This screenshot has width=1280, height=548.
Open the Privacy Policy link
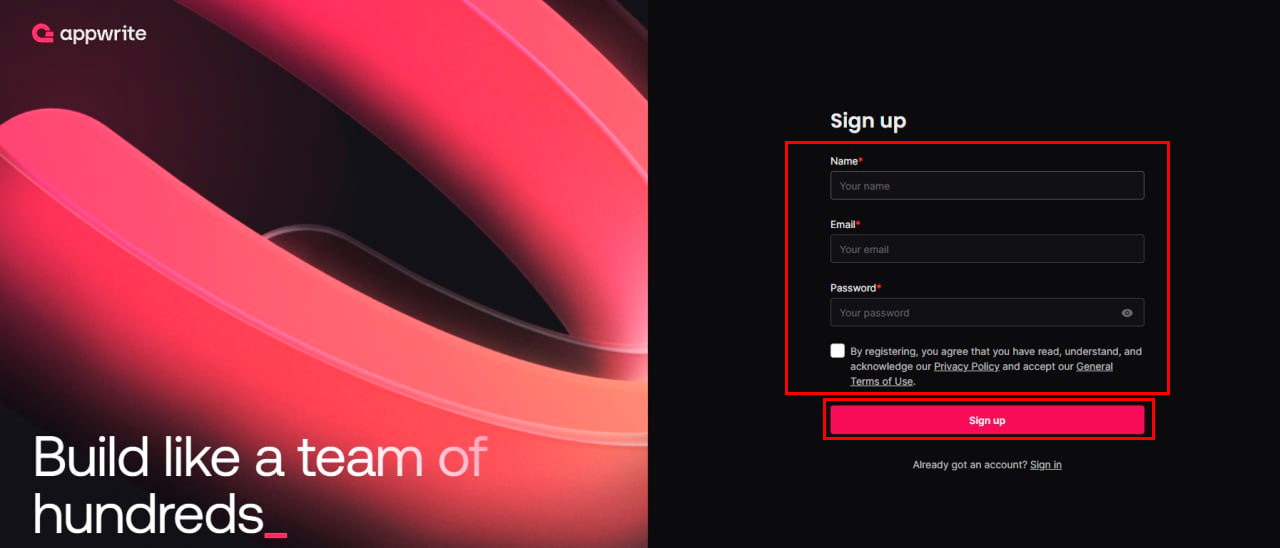coord(966,367)
